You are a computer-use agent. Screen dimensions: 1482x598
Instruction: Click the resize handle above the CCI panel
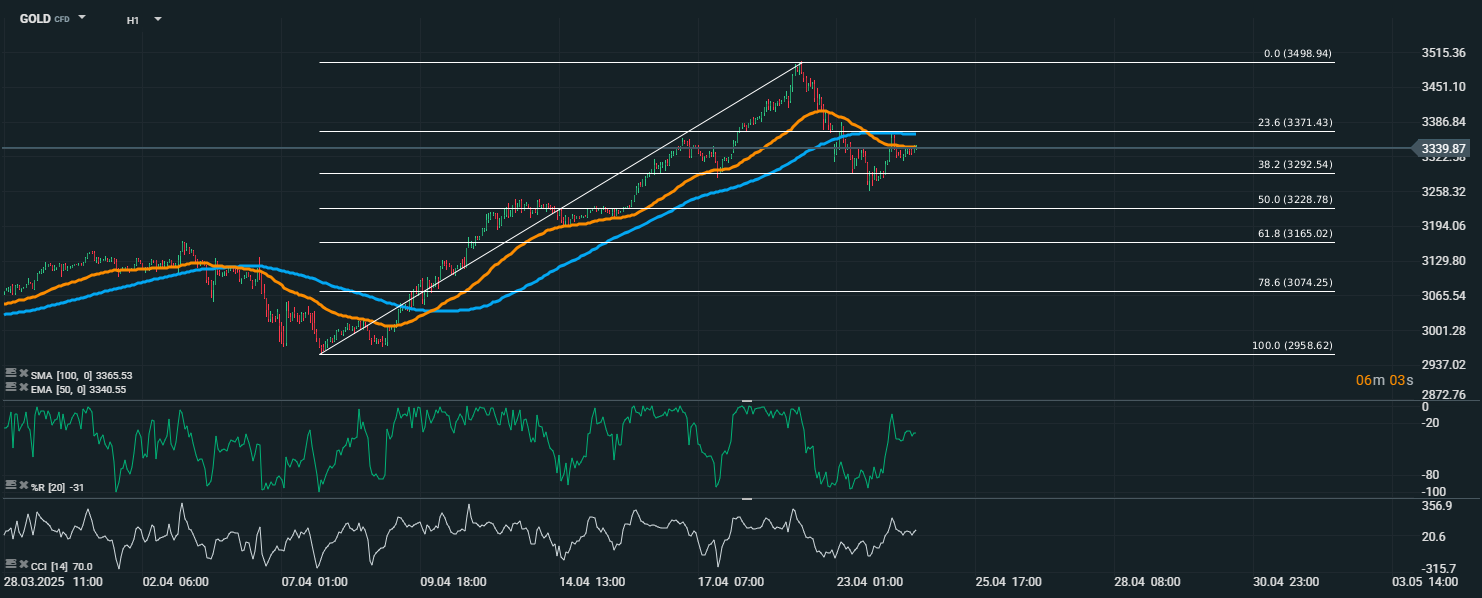(x=746, y=498)
